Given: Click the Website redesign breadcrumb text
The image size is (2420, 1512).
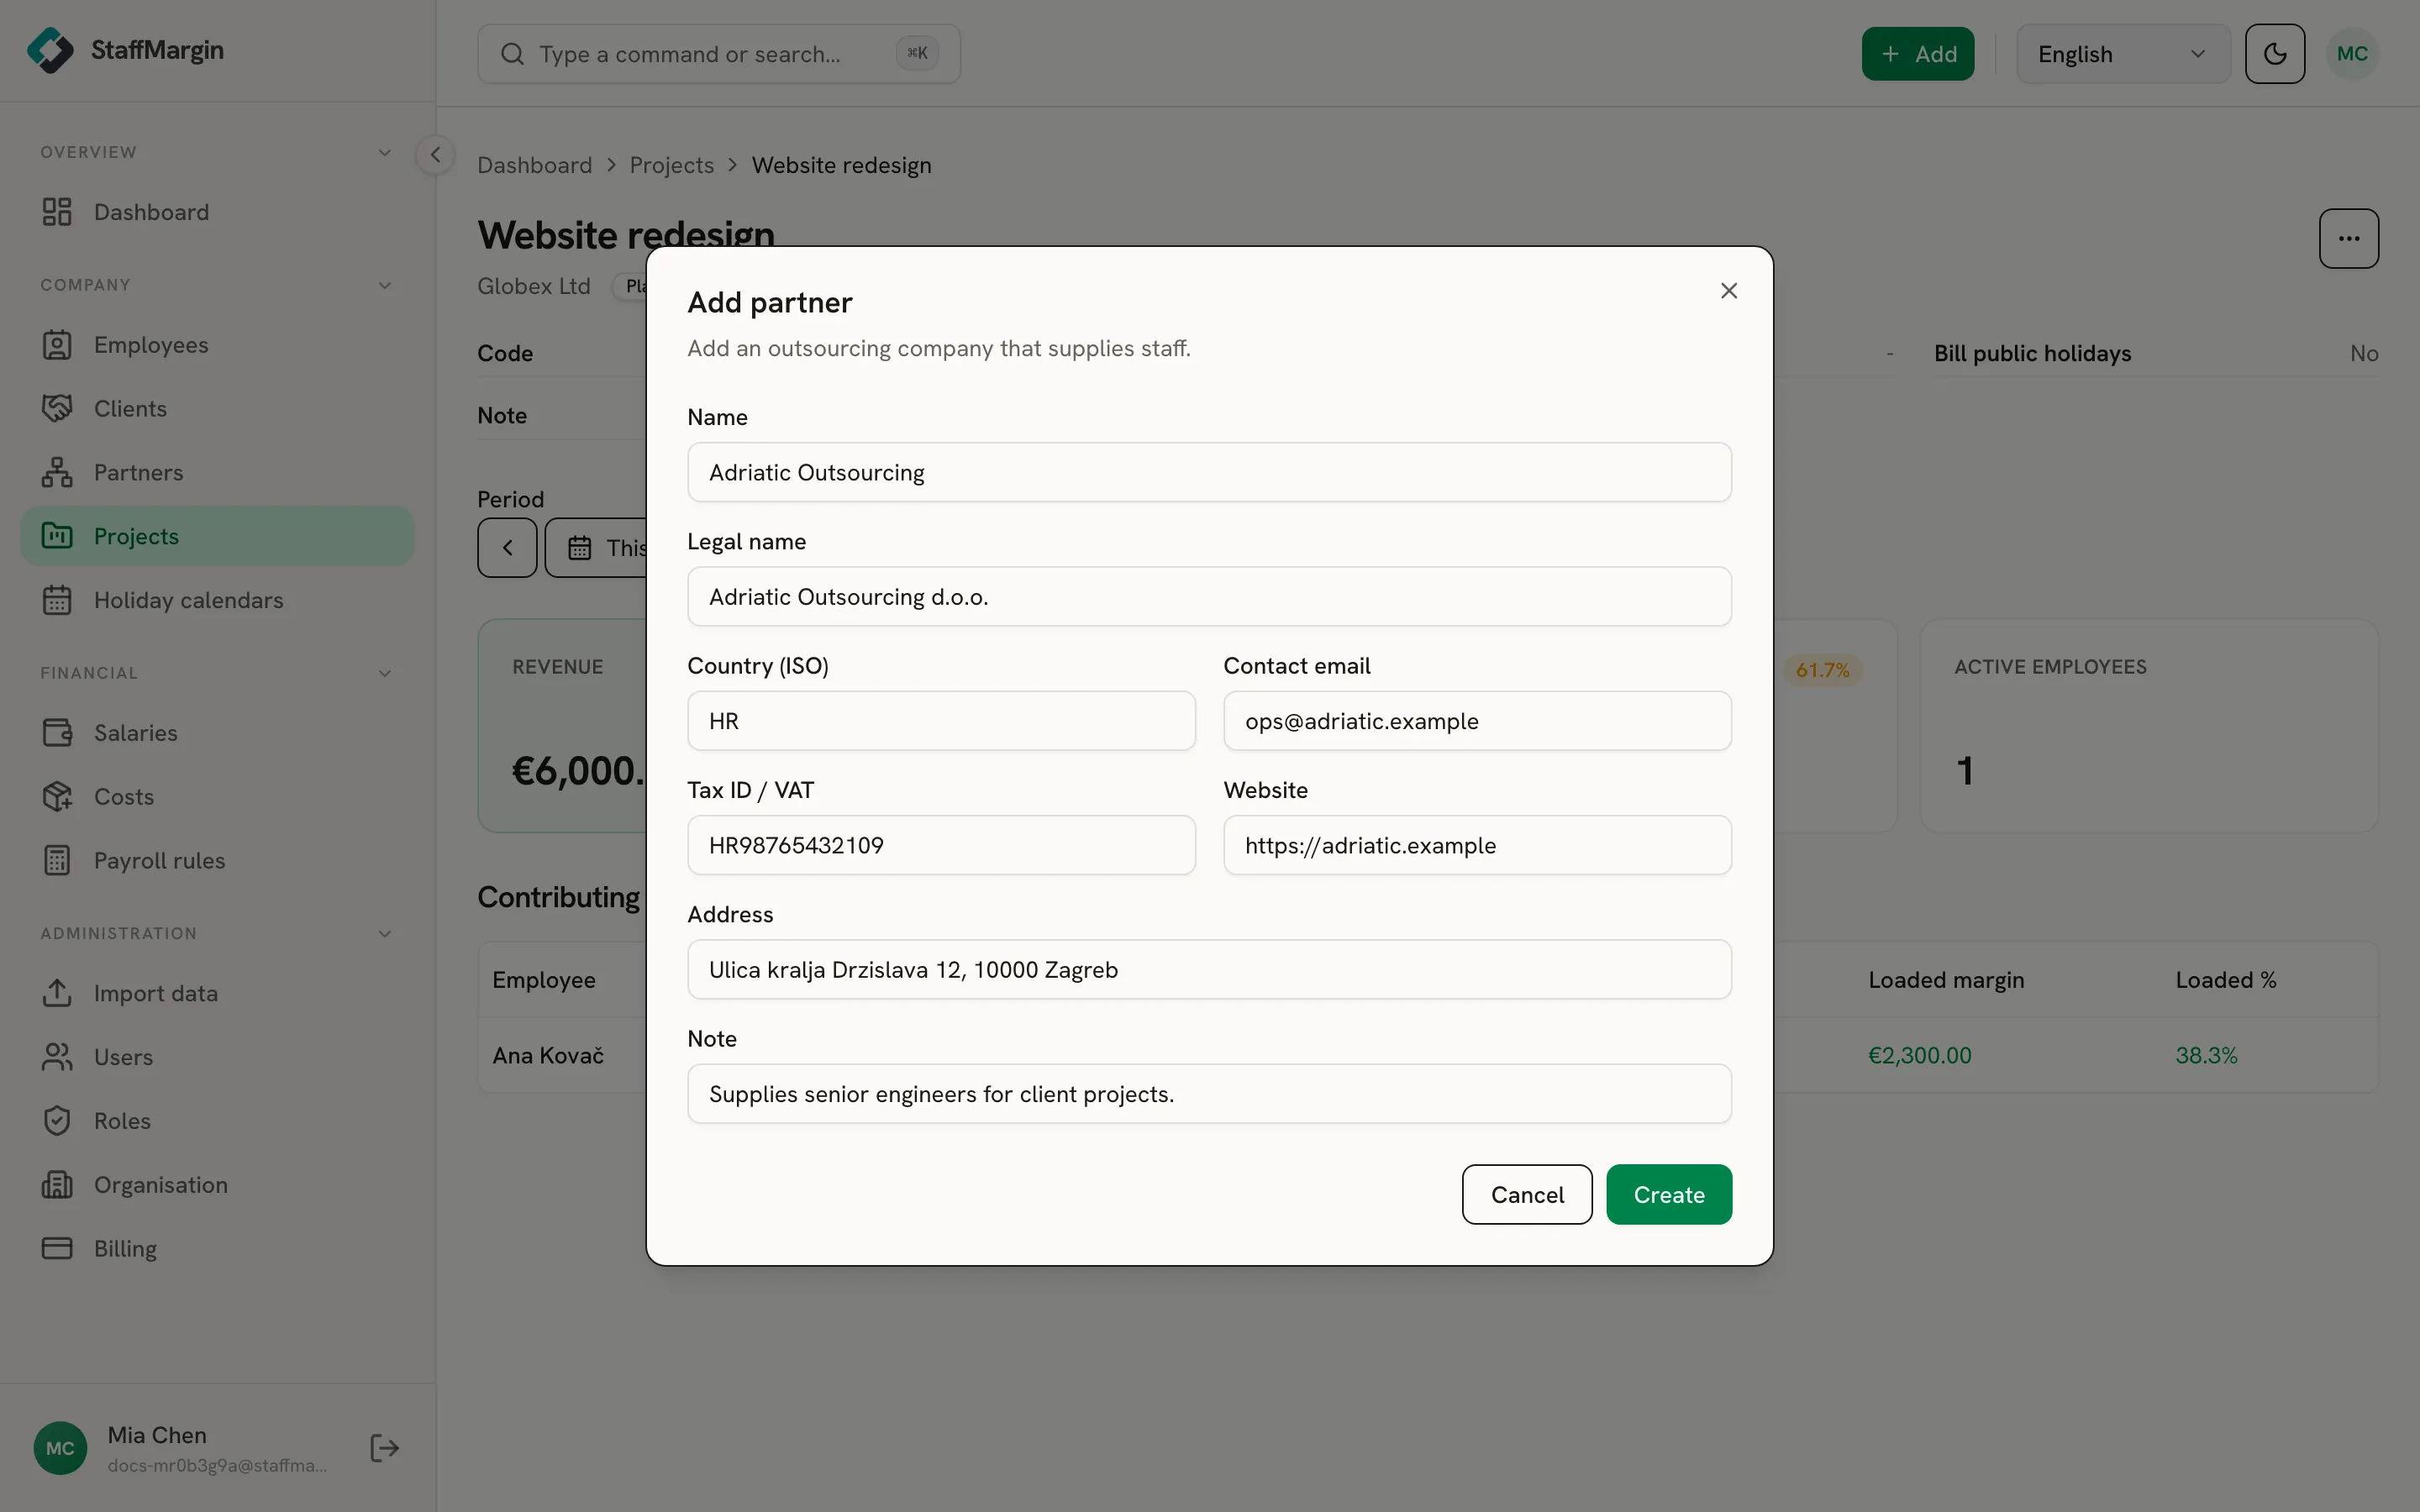Looking at the screenshot, I should 841,165.
